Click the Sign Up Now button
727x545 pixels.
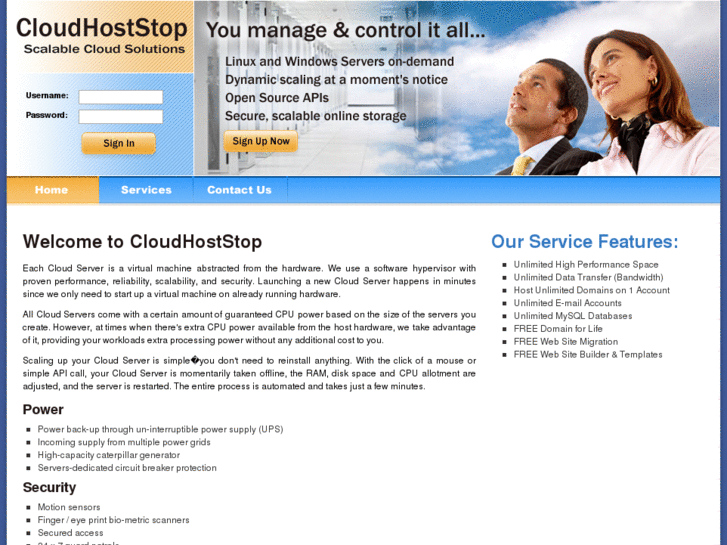[x=261, y=141]
